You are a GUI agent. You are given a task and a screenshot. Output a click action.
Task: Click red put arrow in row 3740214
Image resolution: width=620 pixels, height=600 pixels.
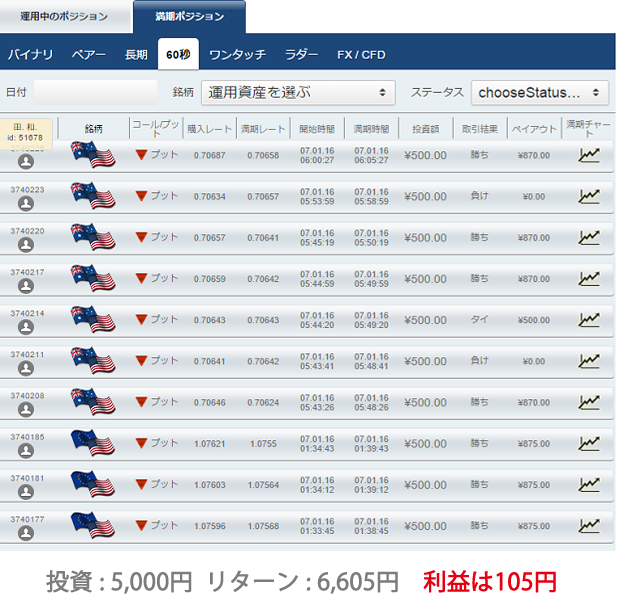pyautogui.click(x=141, y=319)
